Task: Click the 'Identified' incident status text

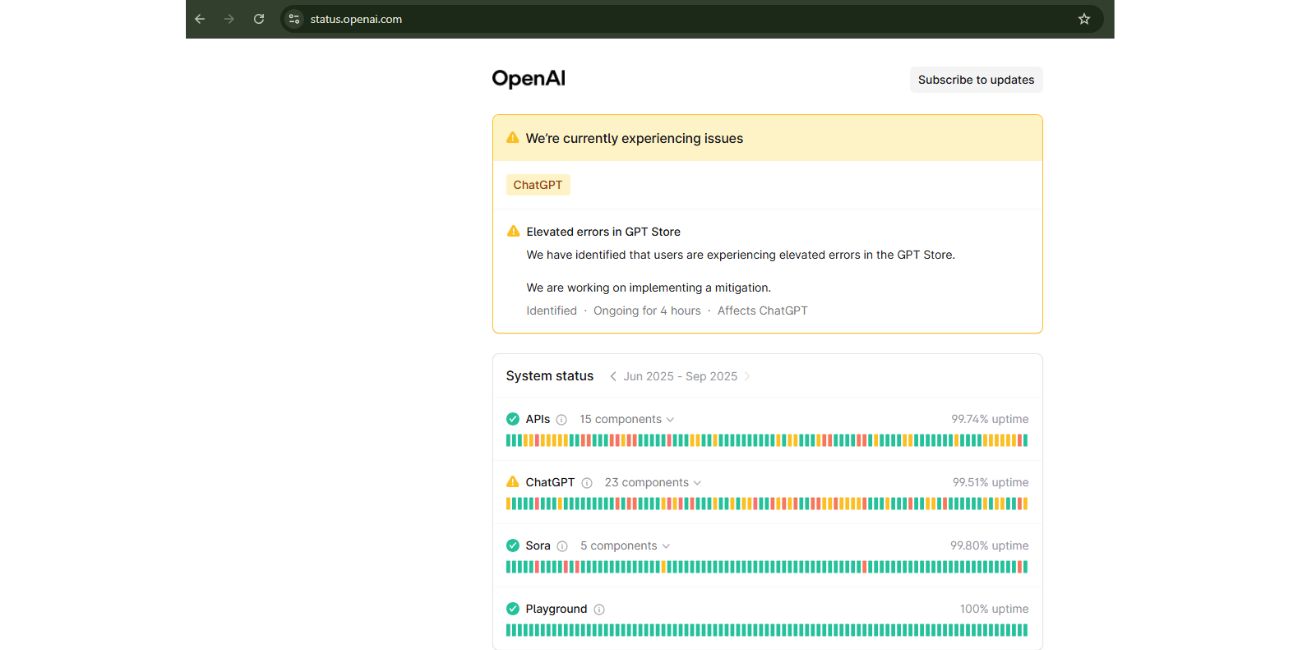Action: [552, 311]
